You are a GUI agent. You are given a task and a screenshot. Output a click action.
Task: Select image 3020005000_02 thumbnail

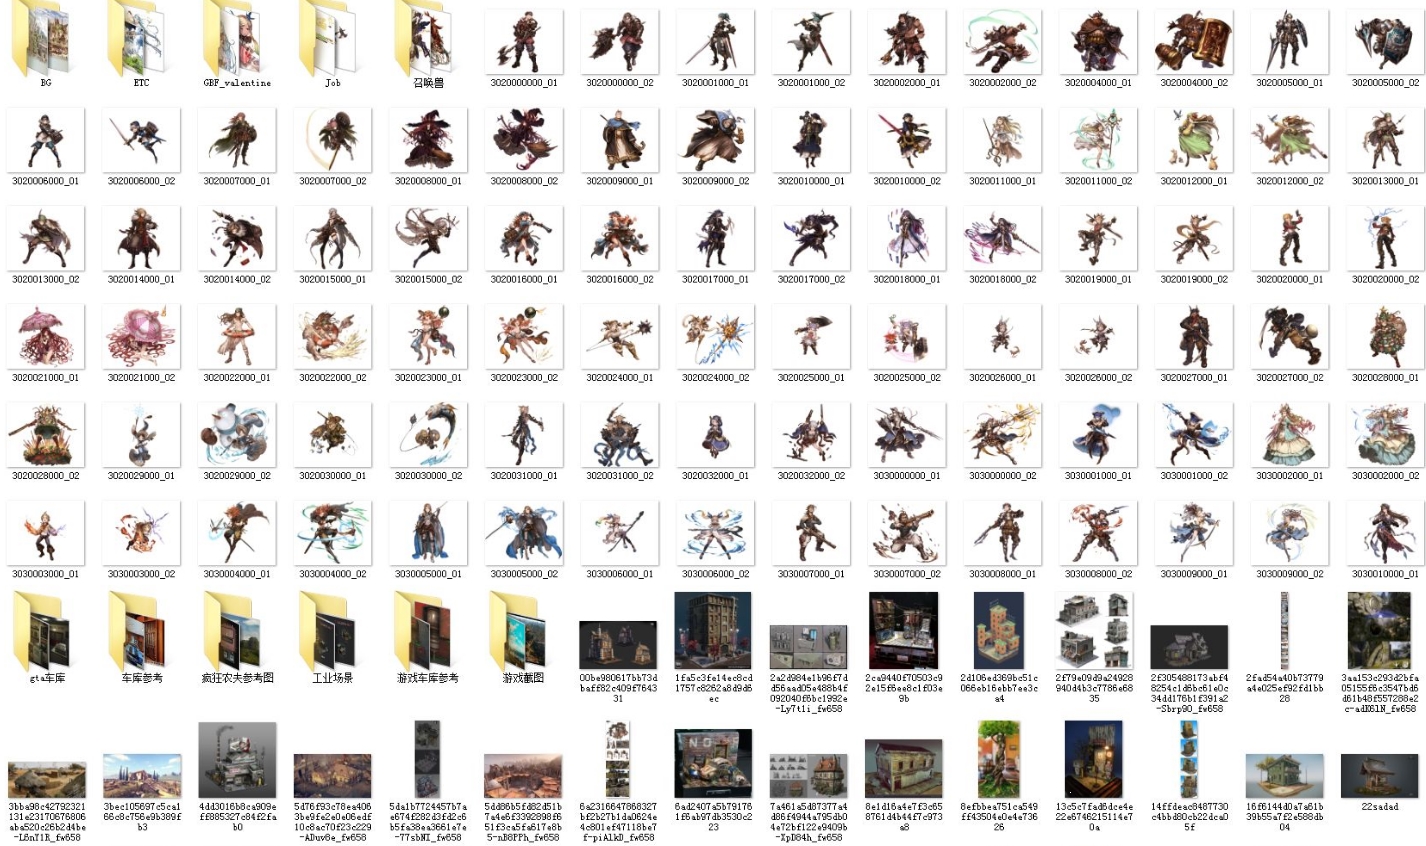tap(1385, 42)
